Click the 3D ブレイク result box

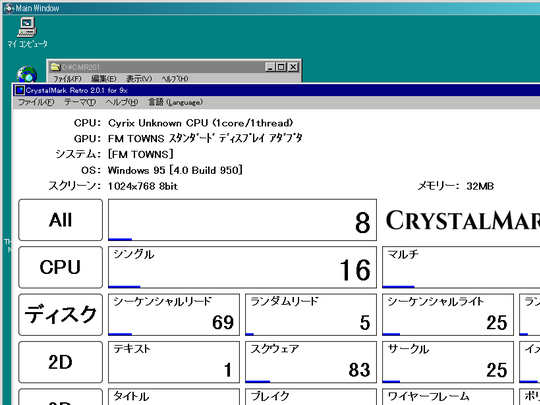(x=311, y=397)
